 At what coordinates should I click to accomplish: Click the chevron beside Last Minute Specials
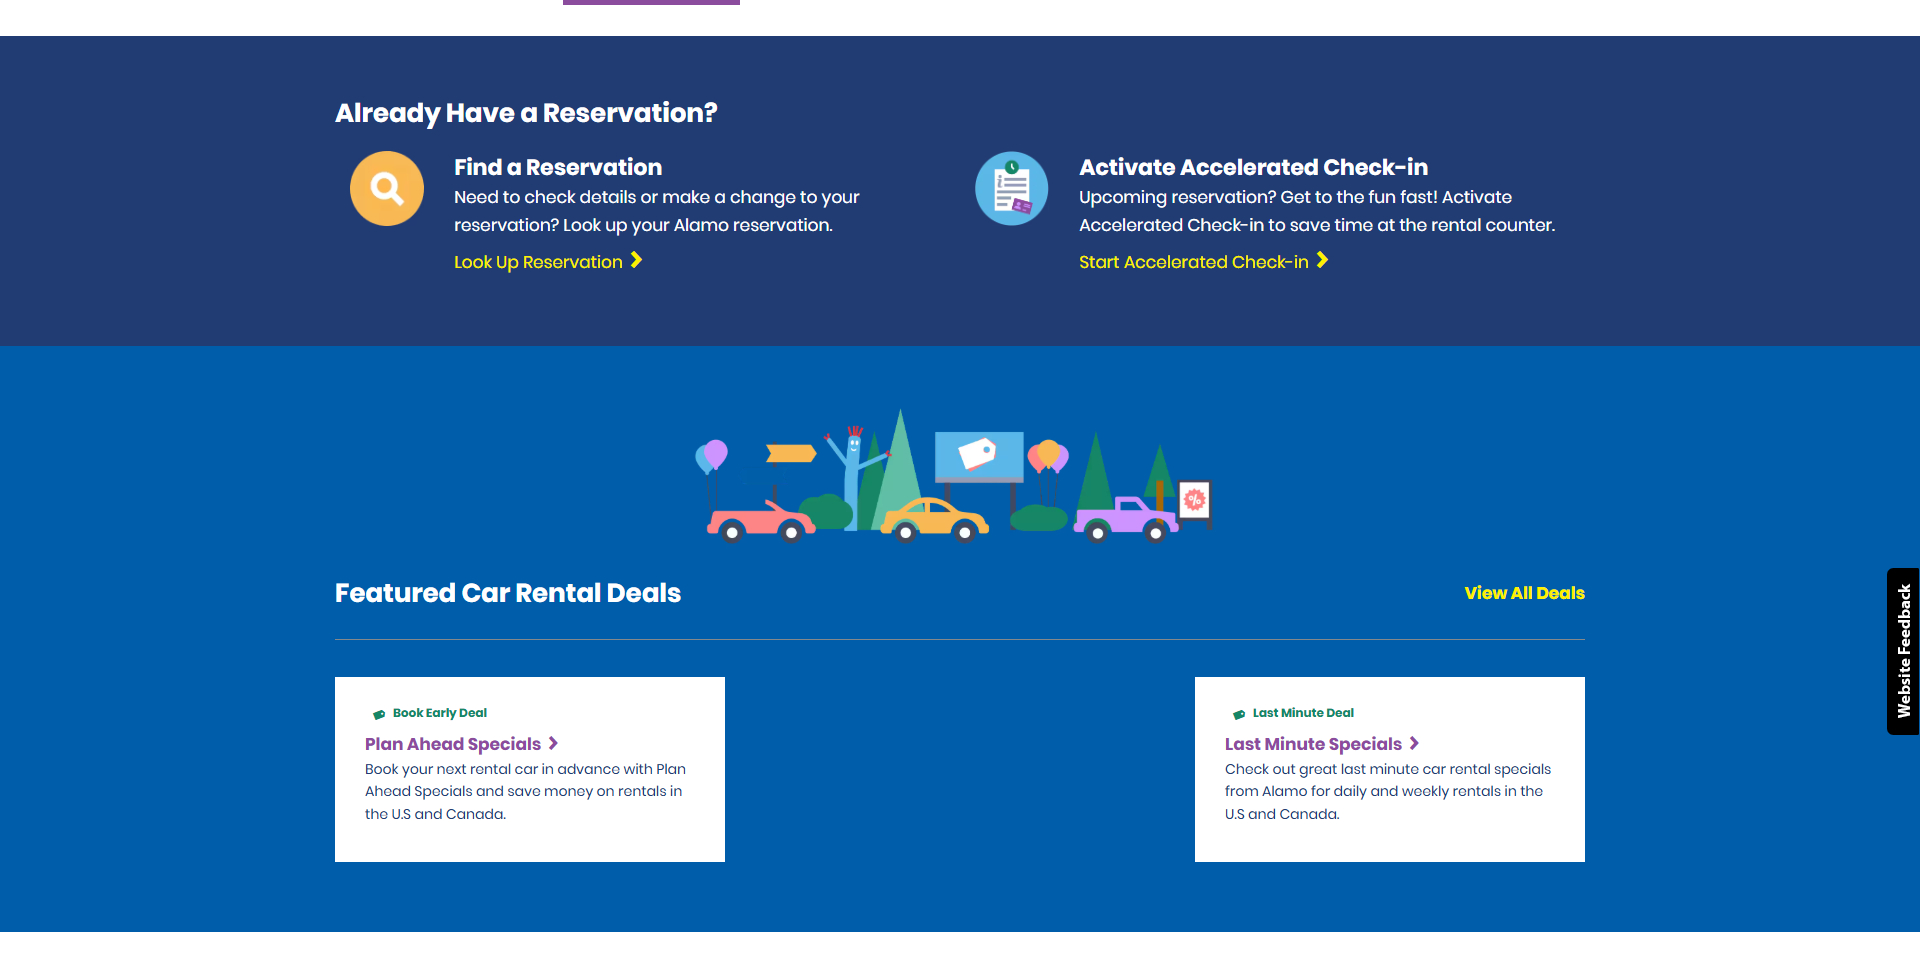pos(1414,743)
